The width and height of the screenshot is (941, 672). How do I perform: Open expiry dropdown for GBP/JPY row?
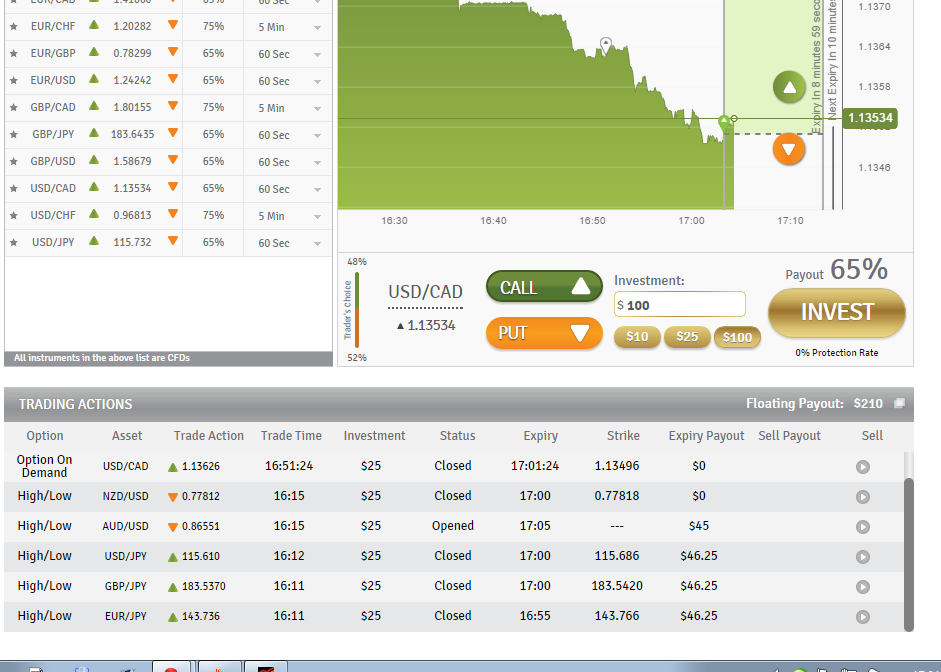[317, 136]
